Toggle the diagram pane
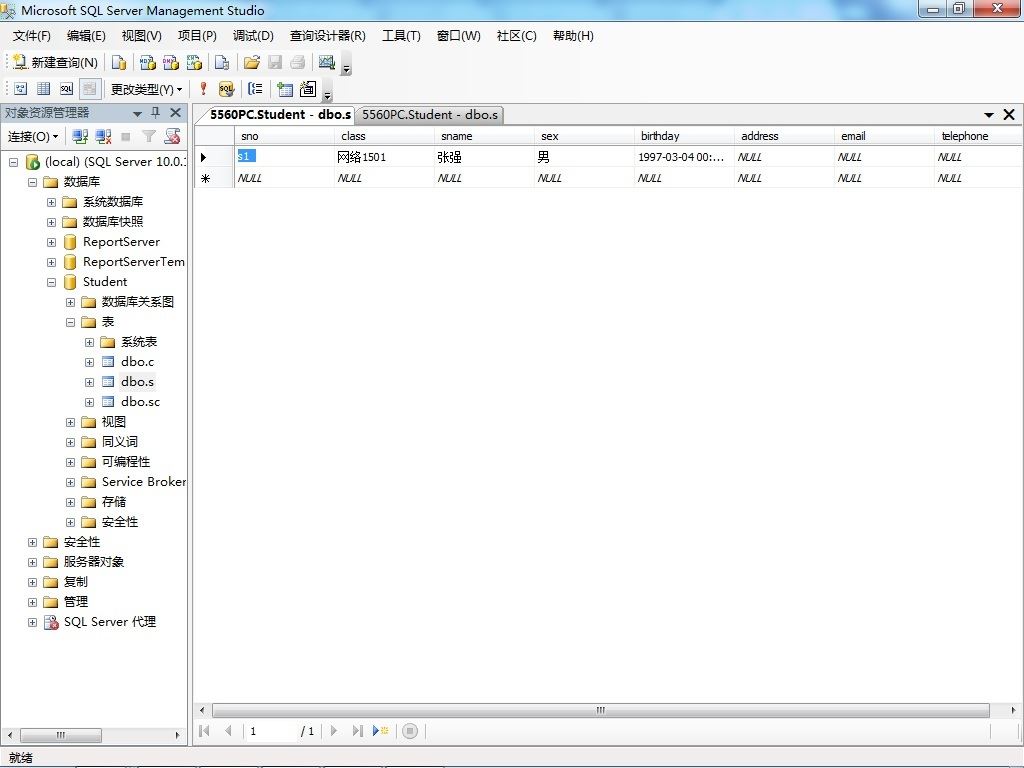1024x768 pixels. tap(21, 89)
